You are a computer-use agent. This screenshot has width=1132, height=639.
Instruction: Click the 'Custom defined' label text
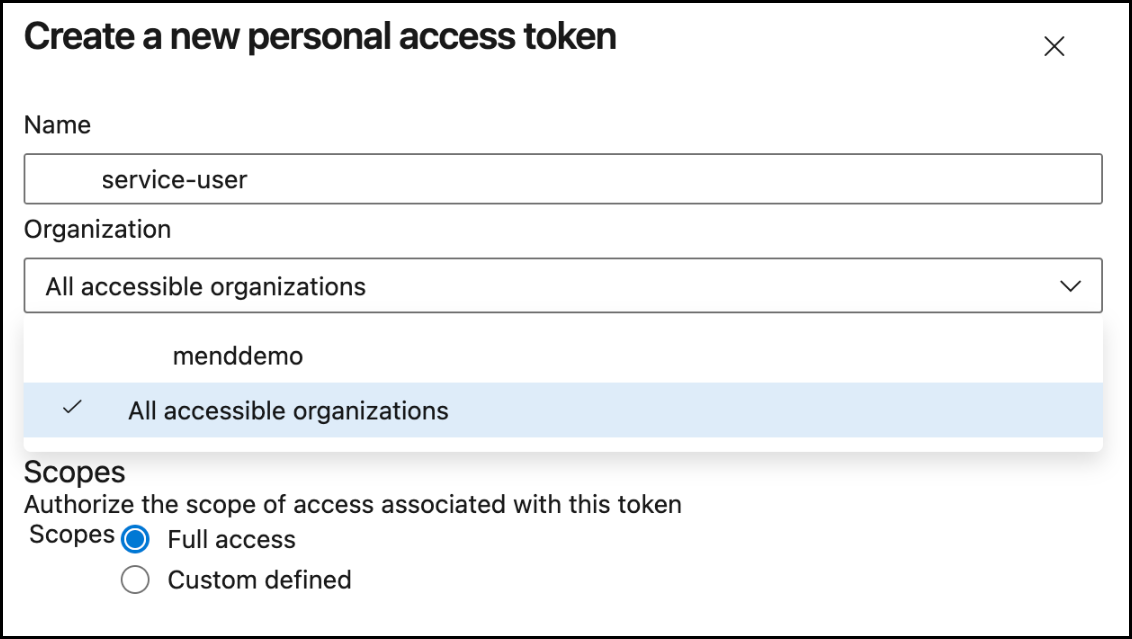pyautogui.click(x=259, y=580)
